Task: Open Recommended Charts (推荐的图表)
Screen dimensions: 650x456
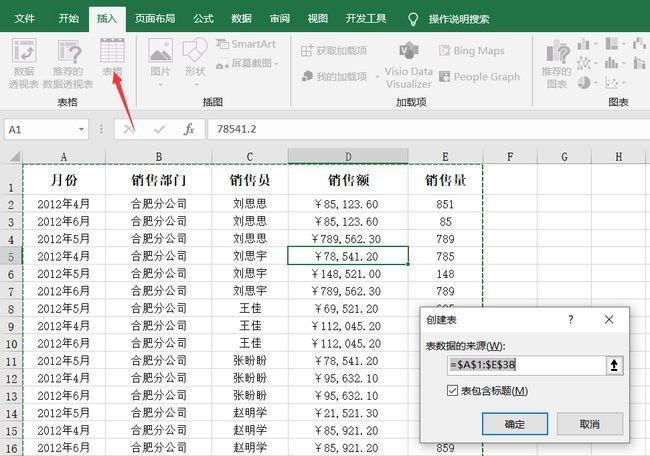Action: pyautogui.click(x=556, y=65)
